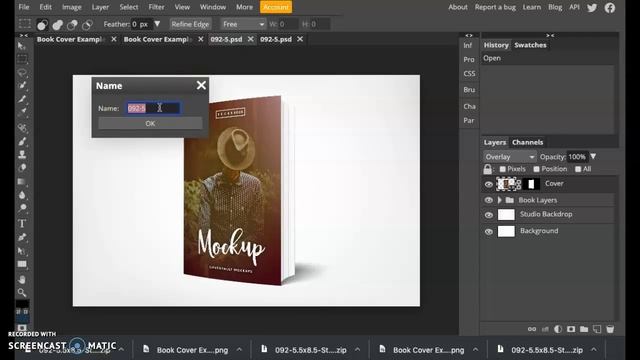Click the black foreground color swatch

(x=22, y=304)
